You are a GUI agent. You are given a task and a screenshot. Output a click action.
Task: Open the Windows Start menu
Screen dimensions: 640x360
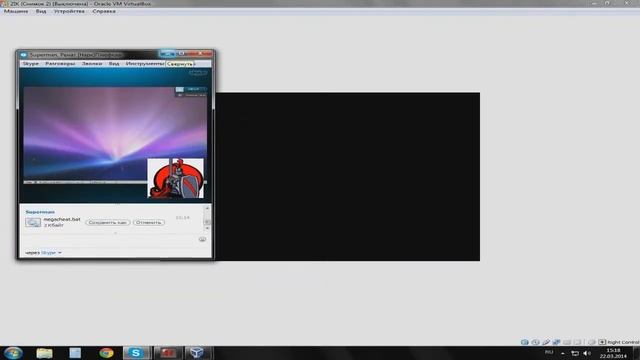(x=13, y=353)
